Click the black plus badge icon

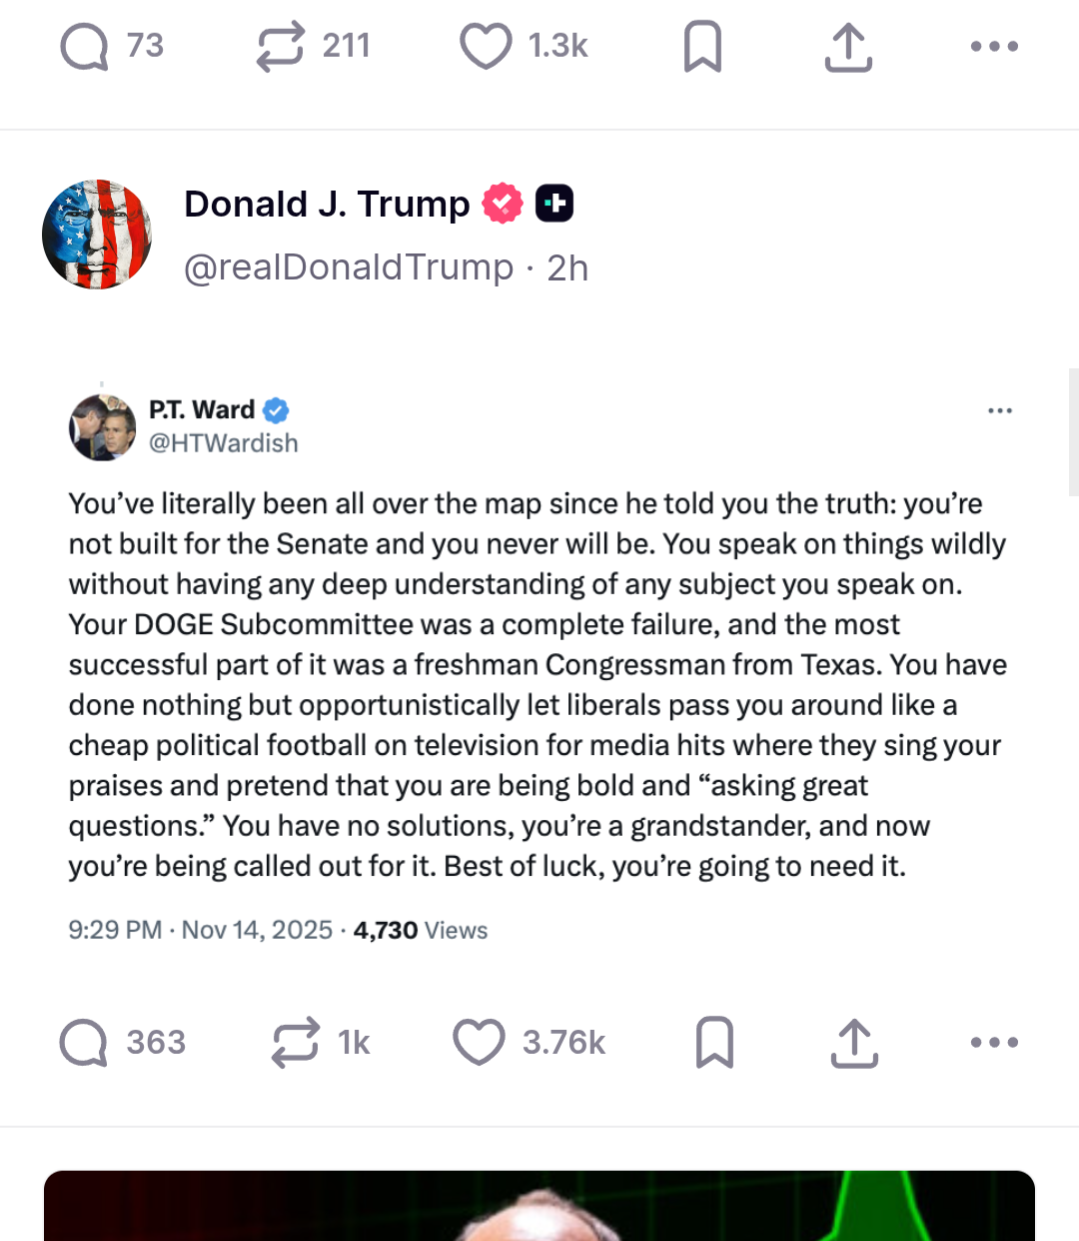click(554, 204)
